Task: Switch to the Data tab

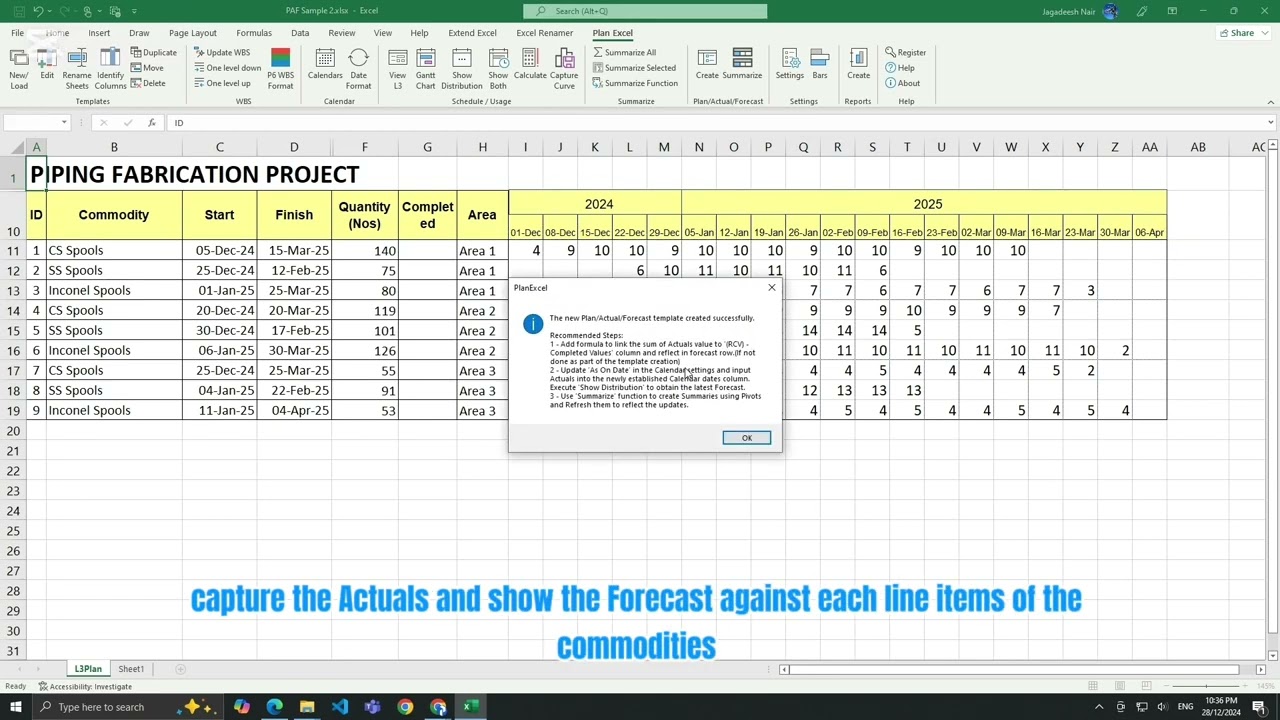Action: tap(300, 33)
